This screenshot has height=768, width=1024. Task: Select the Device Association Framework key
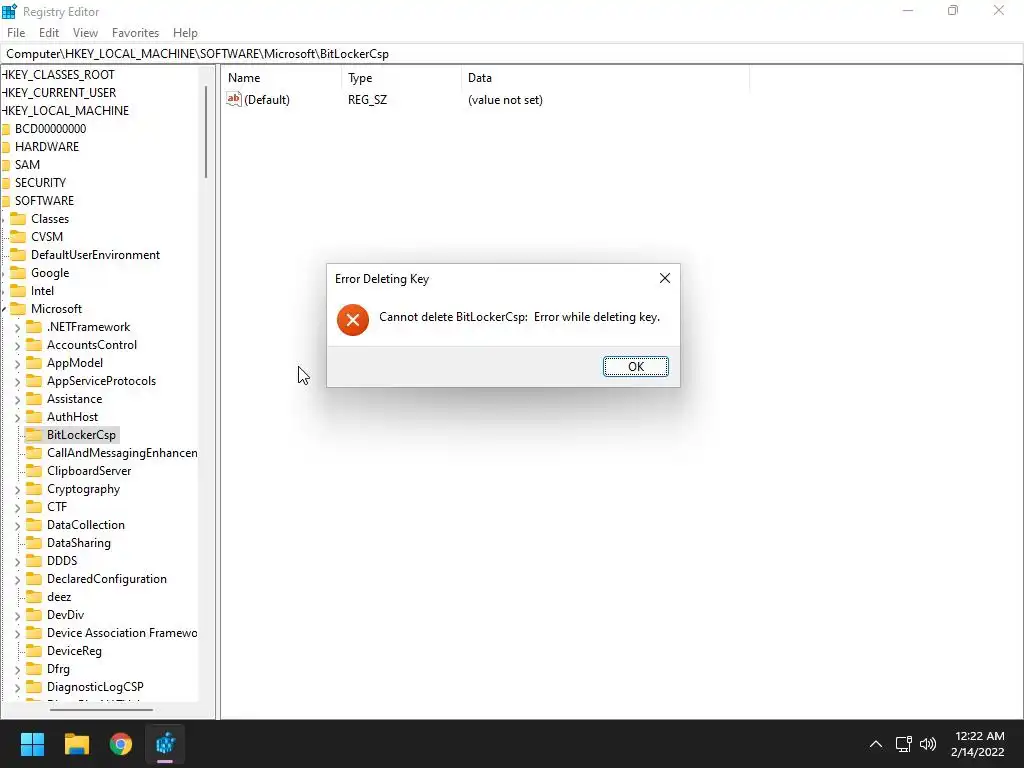click(122, 633)
